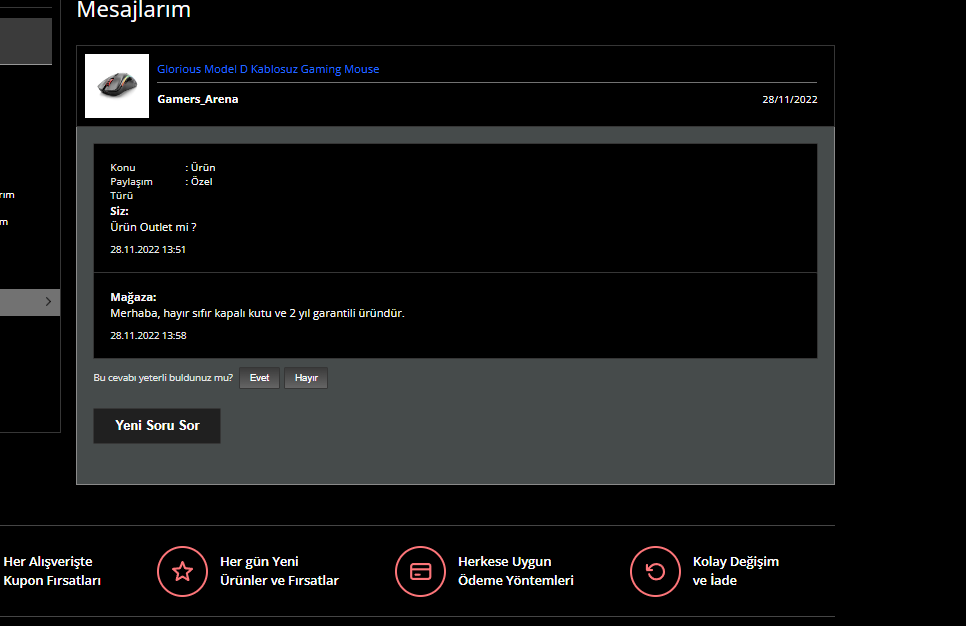
Task: Open the Glorious Model D Kablosuz Gaming Mouse link
Action: coord(268,69)
